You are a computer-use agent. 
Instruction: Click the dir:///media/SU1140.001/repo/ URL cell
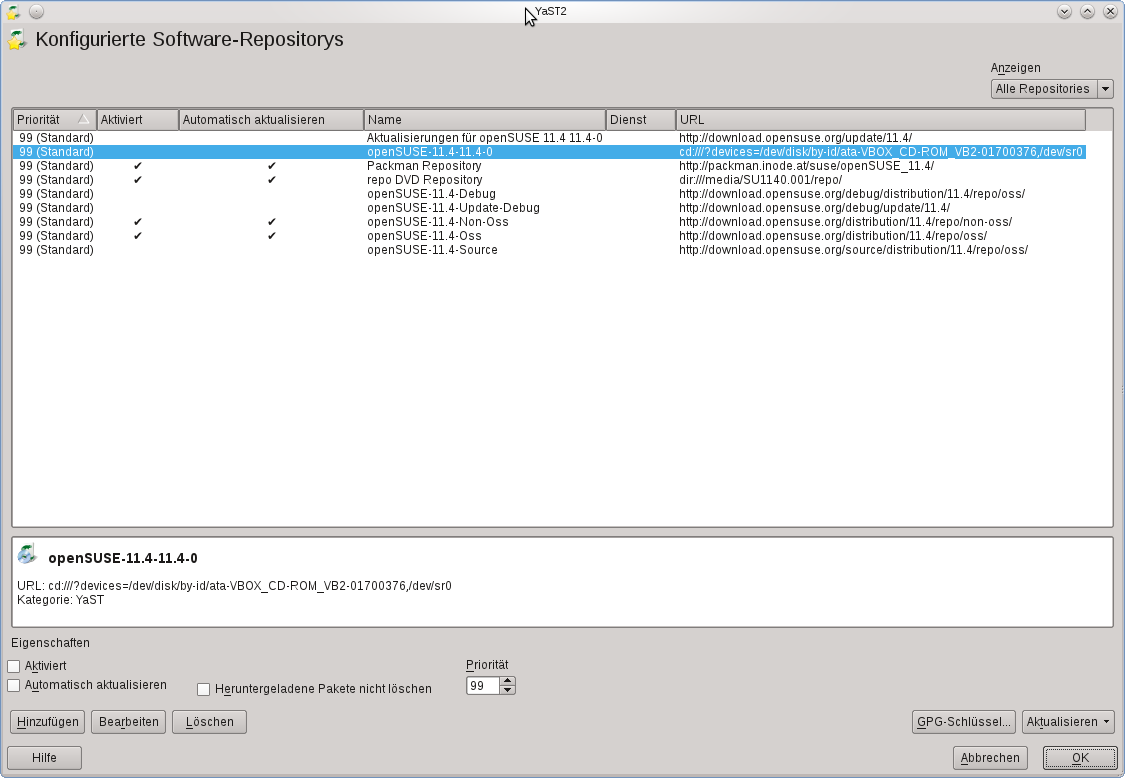click(x=761, y=180)
